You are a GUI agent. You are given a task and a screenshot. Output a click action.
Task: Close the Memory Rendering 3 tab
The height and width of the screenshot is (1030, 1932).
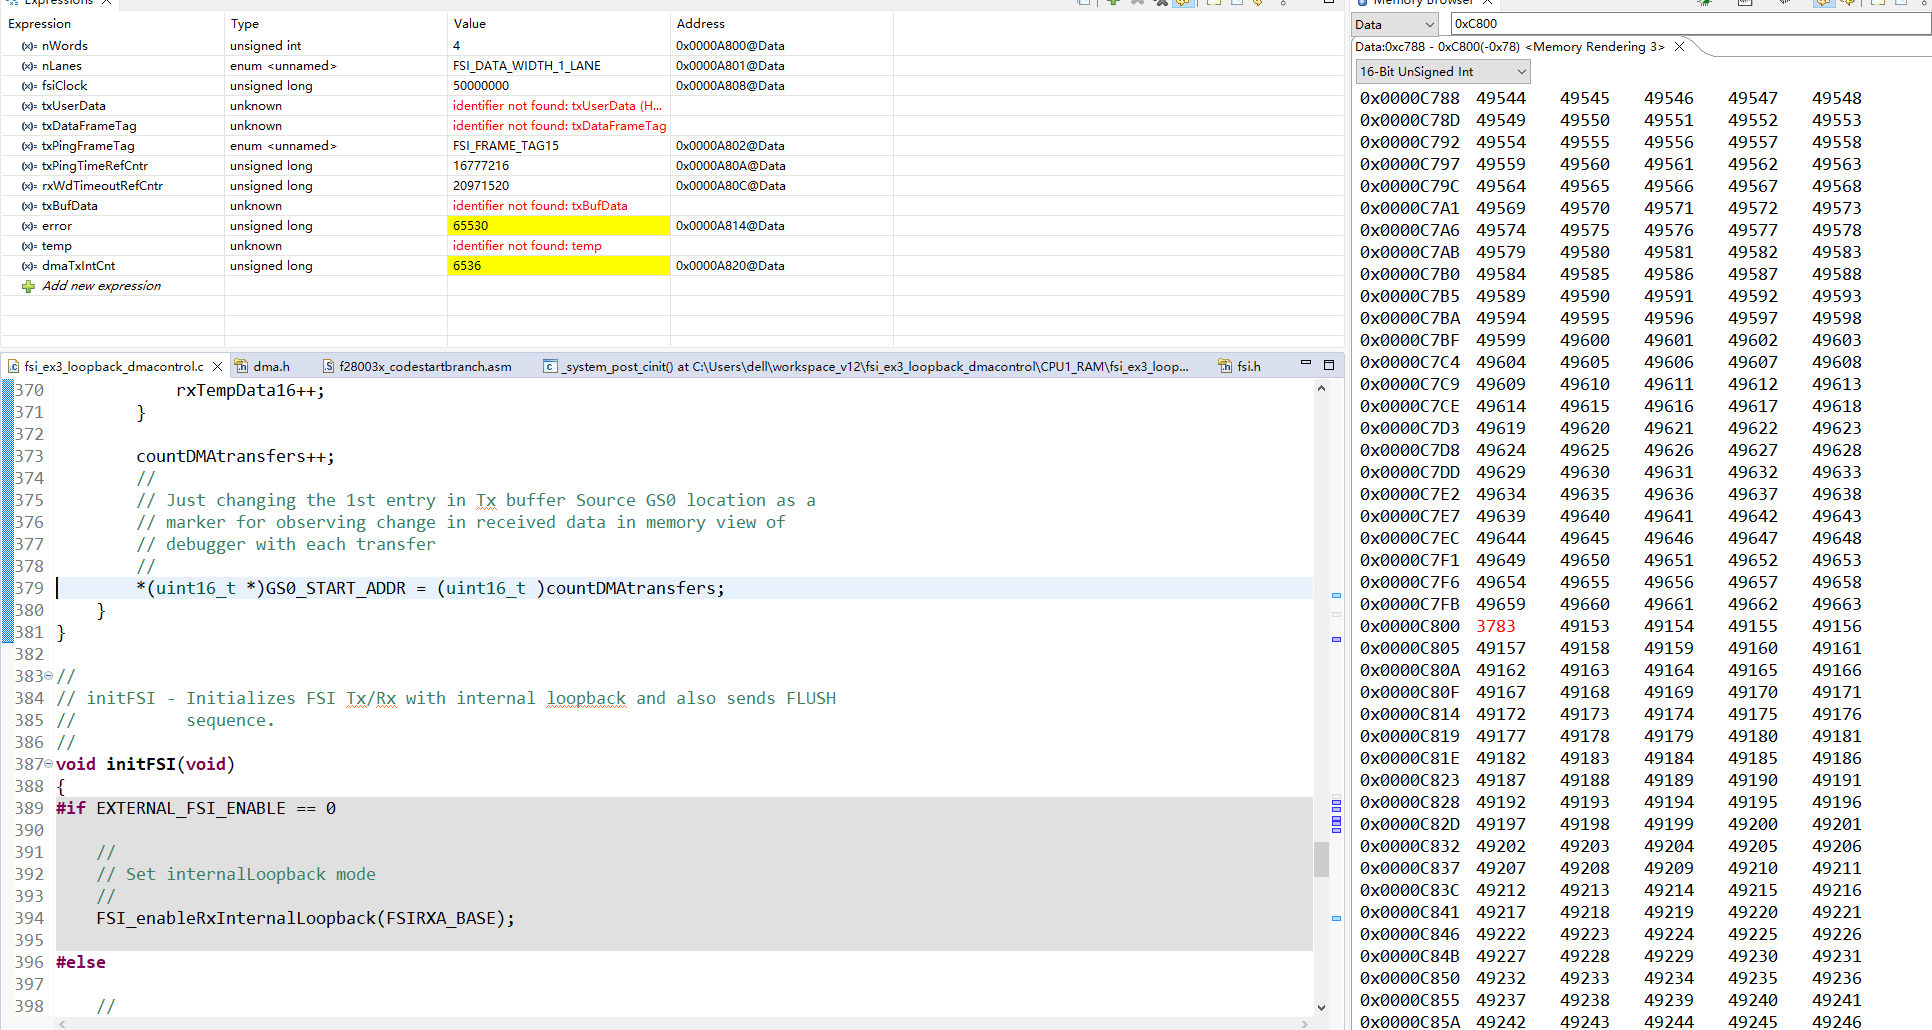pos(1680,47)
